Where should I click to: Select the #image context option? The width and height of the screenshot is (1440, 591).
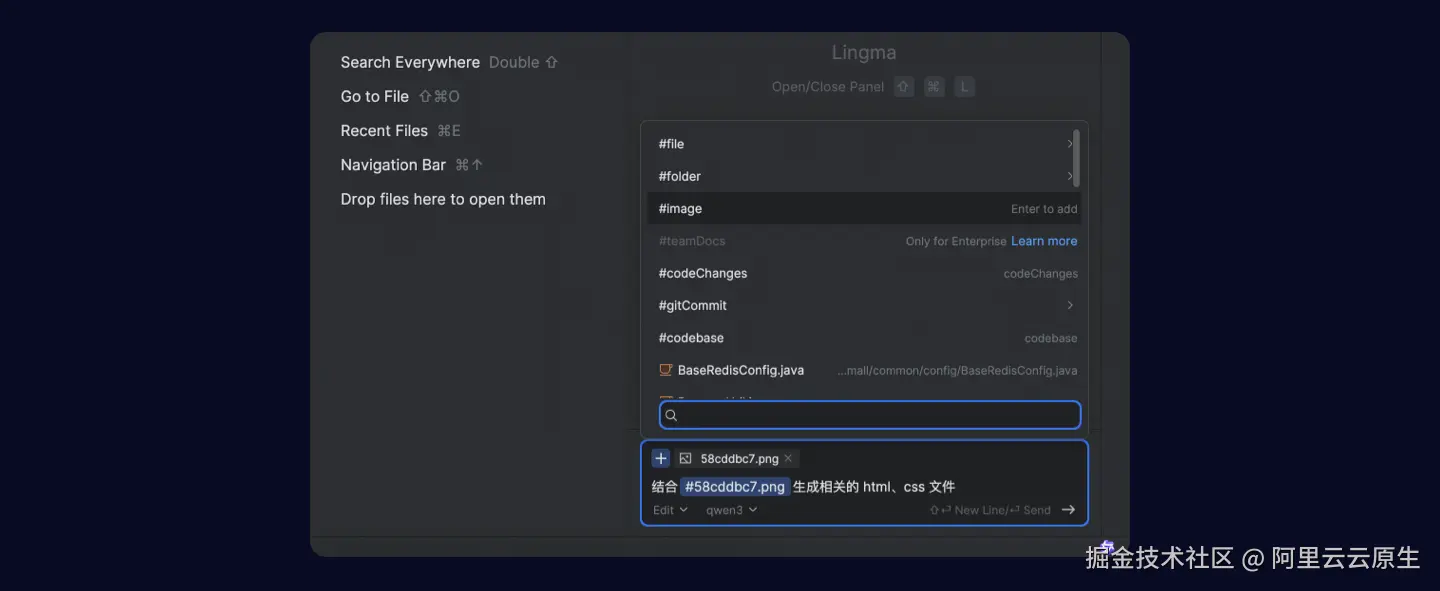862,208
